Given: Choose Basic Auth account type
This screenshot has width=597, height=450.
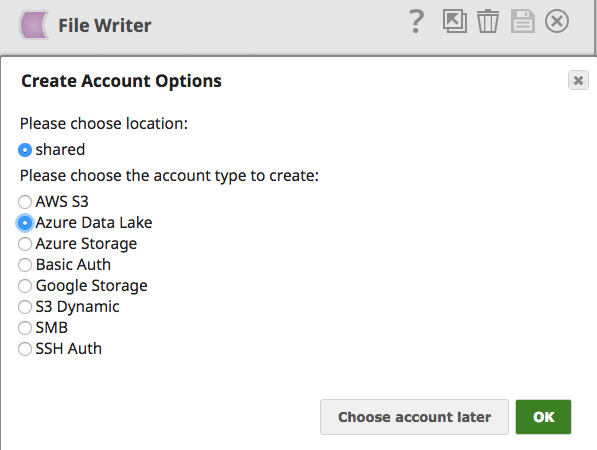Looking at the screenshot, I should [25, 265].
